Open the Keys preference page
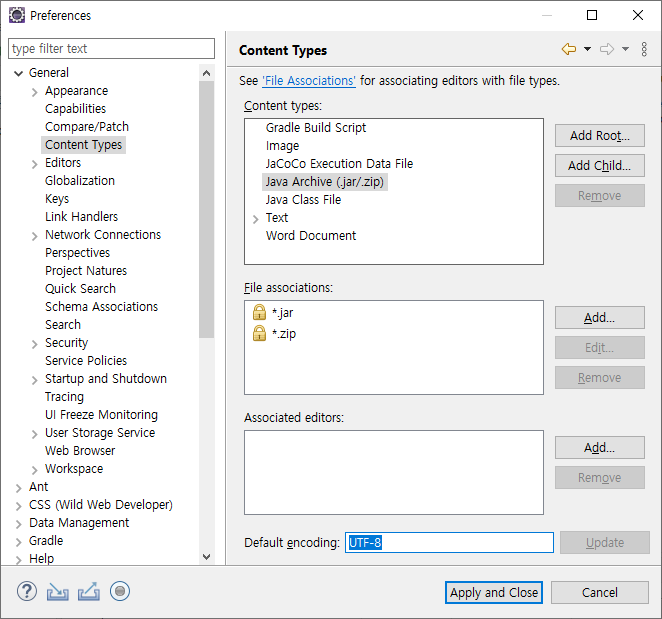This screenshot has height=619, width=662. 57,198
